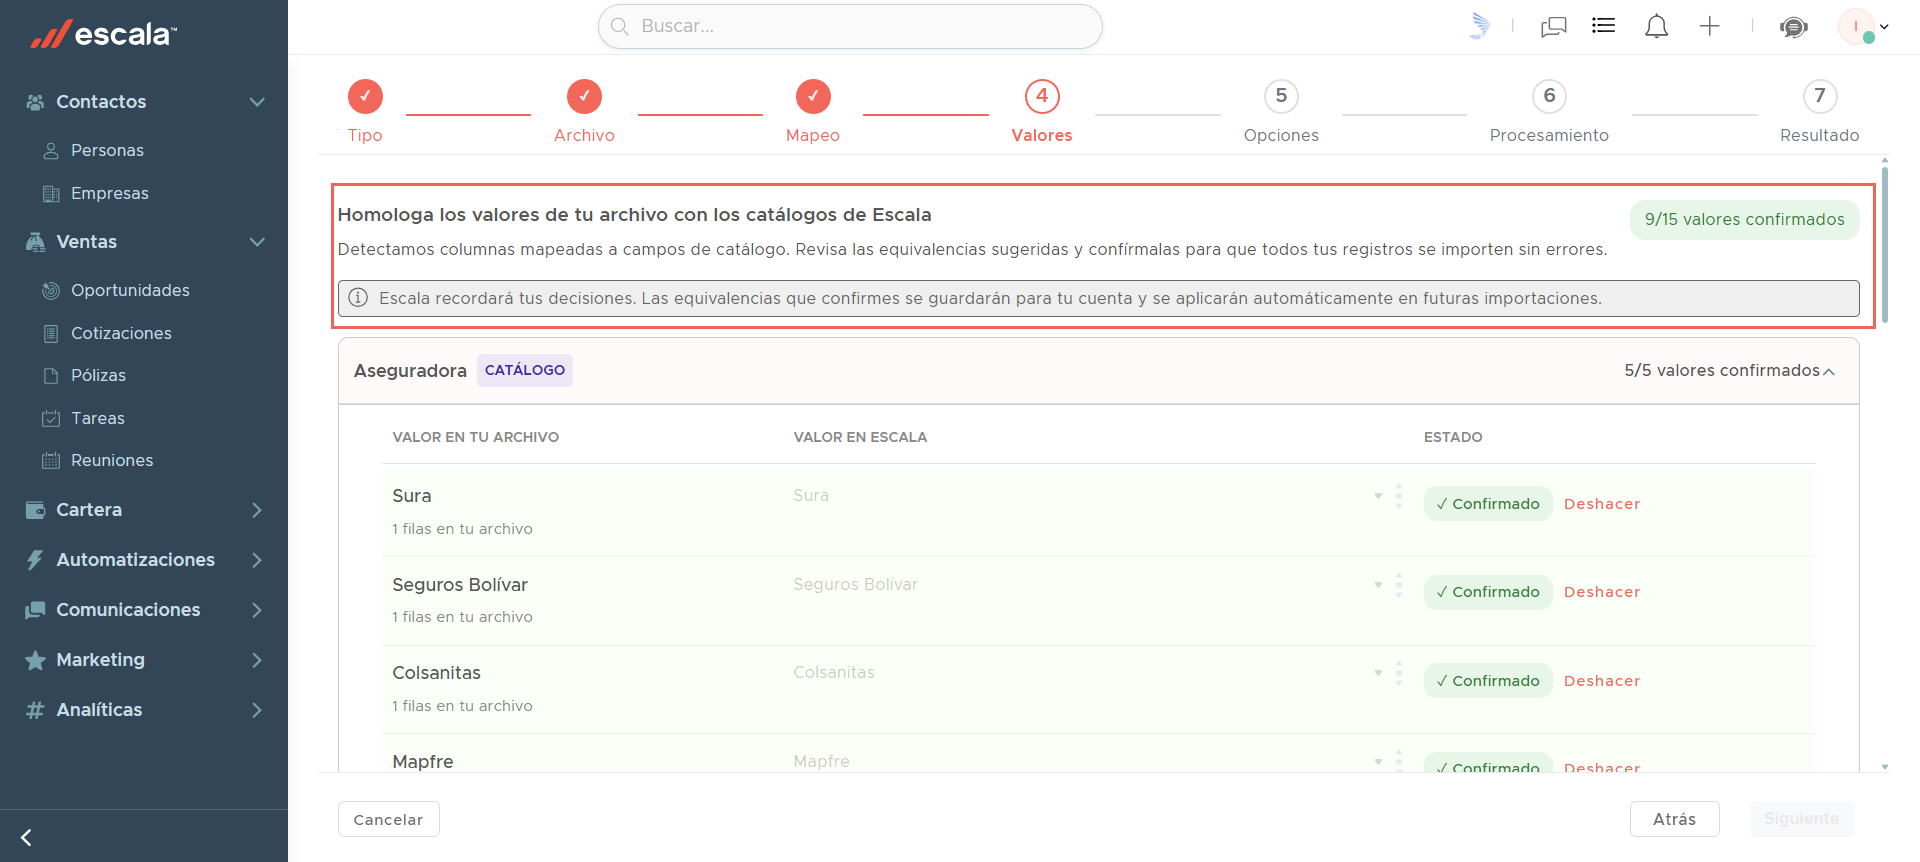
Task: Go to Empresas in the sidebar
Action: pyautogui.click(x=110, y=193)
